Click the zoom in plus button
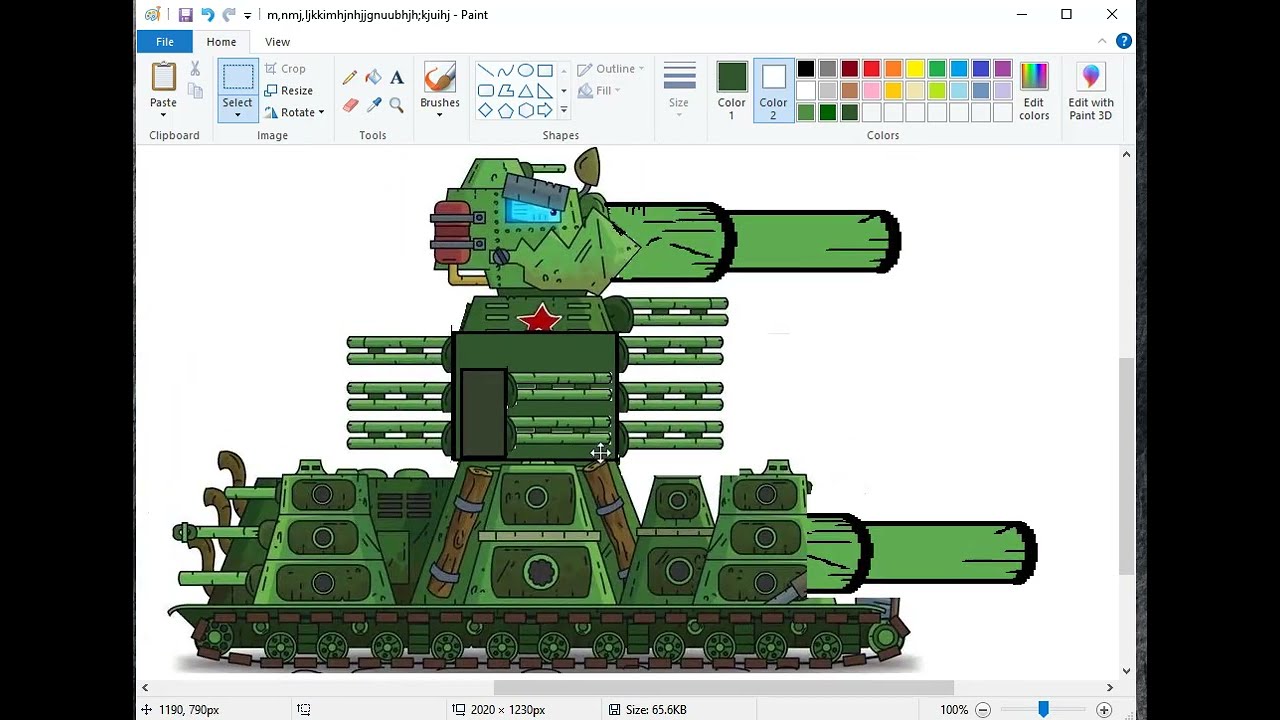Screen dimensions: 1280x720 [1104, 710]
